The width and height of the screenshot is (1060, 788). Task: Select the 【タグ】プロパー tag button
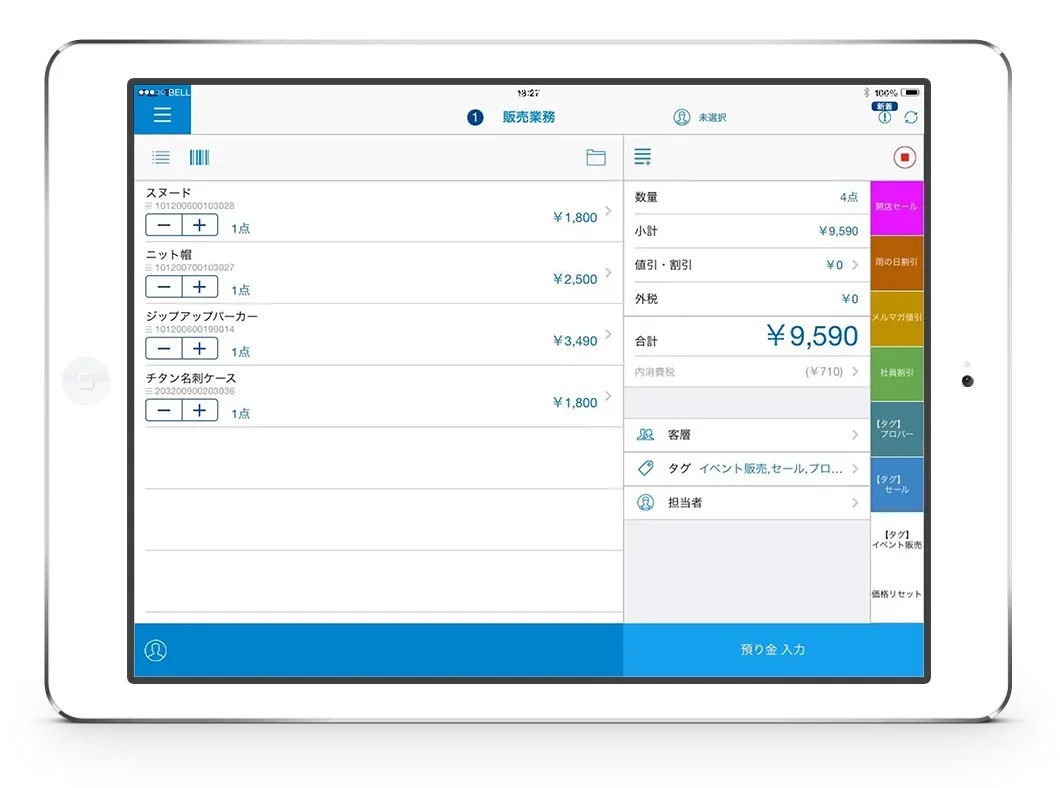(x=896, y=429)
